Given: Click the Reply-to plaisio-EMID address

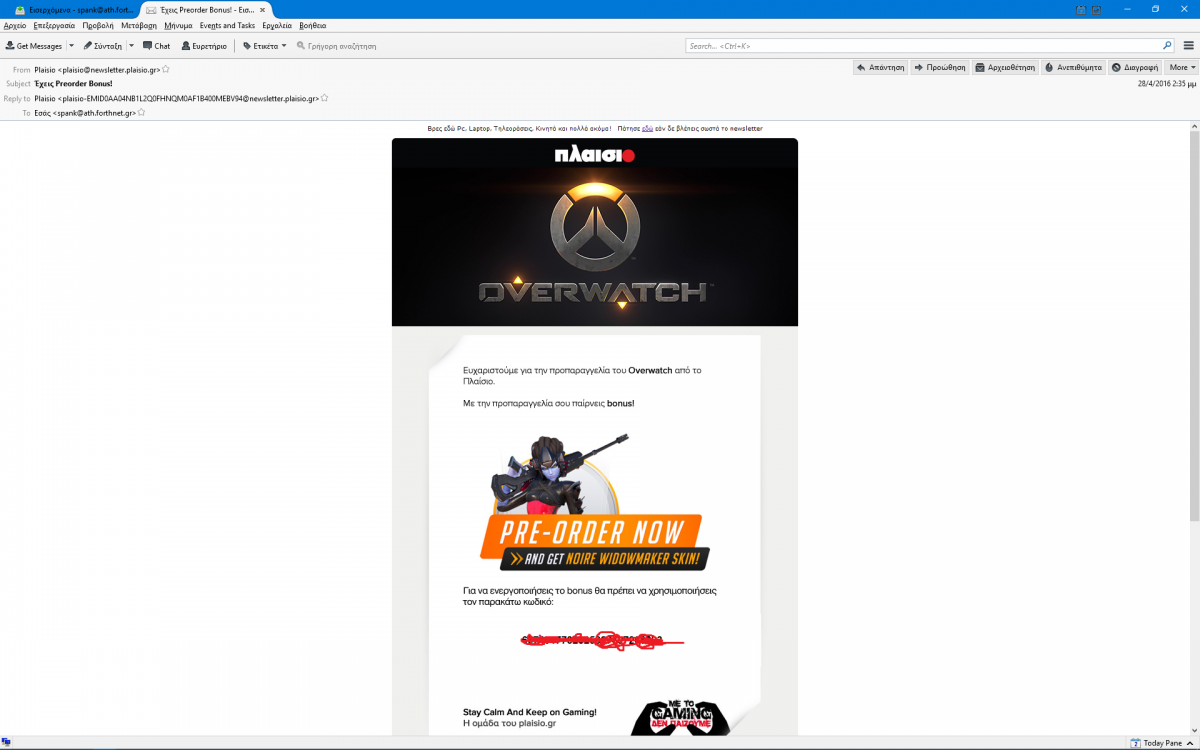Looking at the screenshot, I should click(176, 99).
